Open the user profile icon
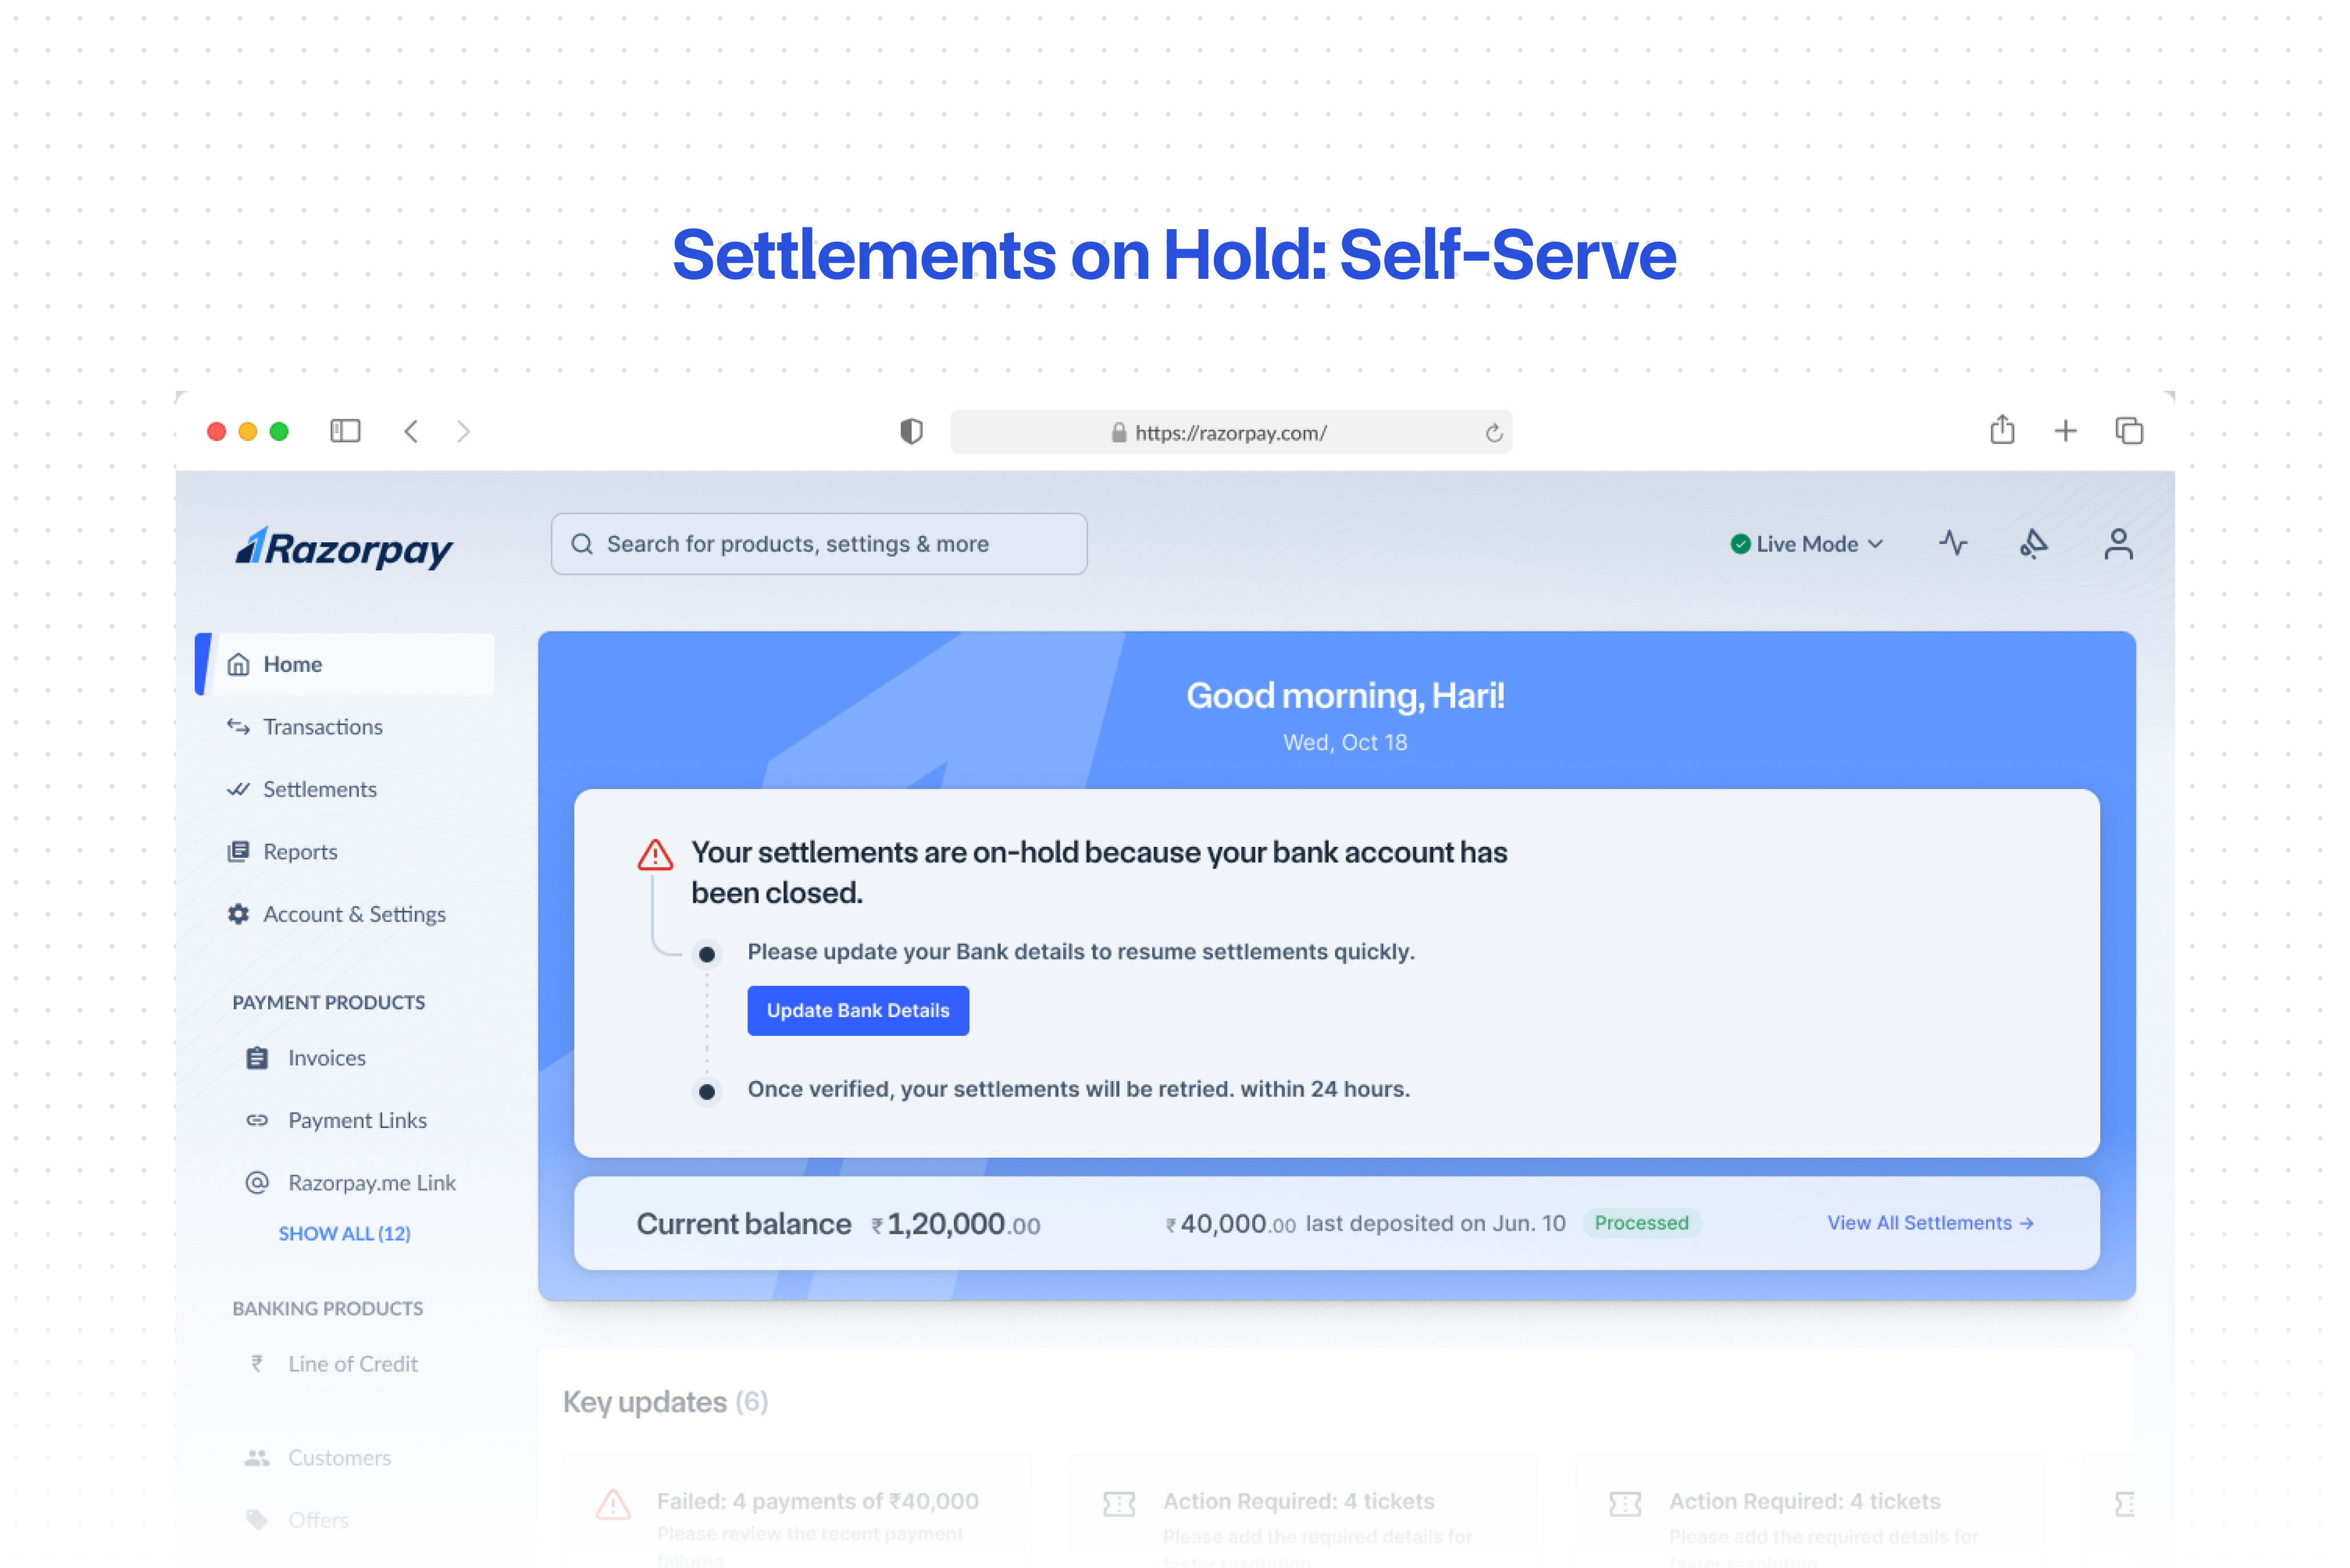This screenshot has width=2350, height=1568. click(2118, 544)
